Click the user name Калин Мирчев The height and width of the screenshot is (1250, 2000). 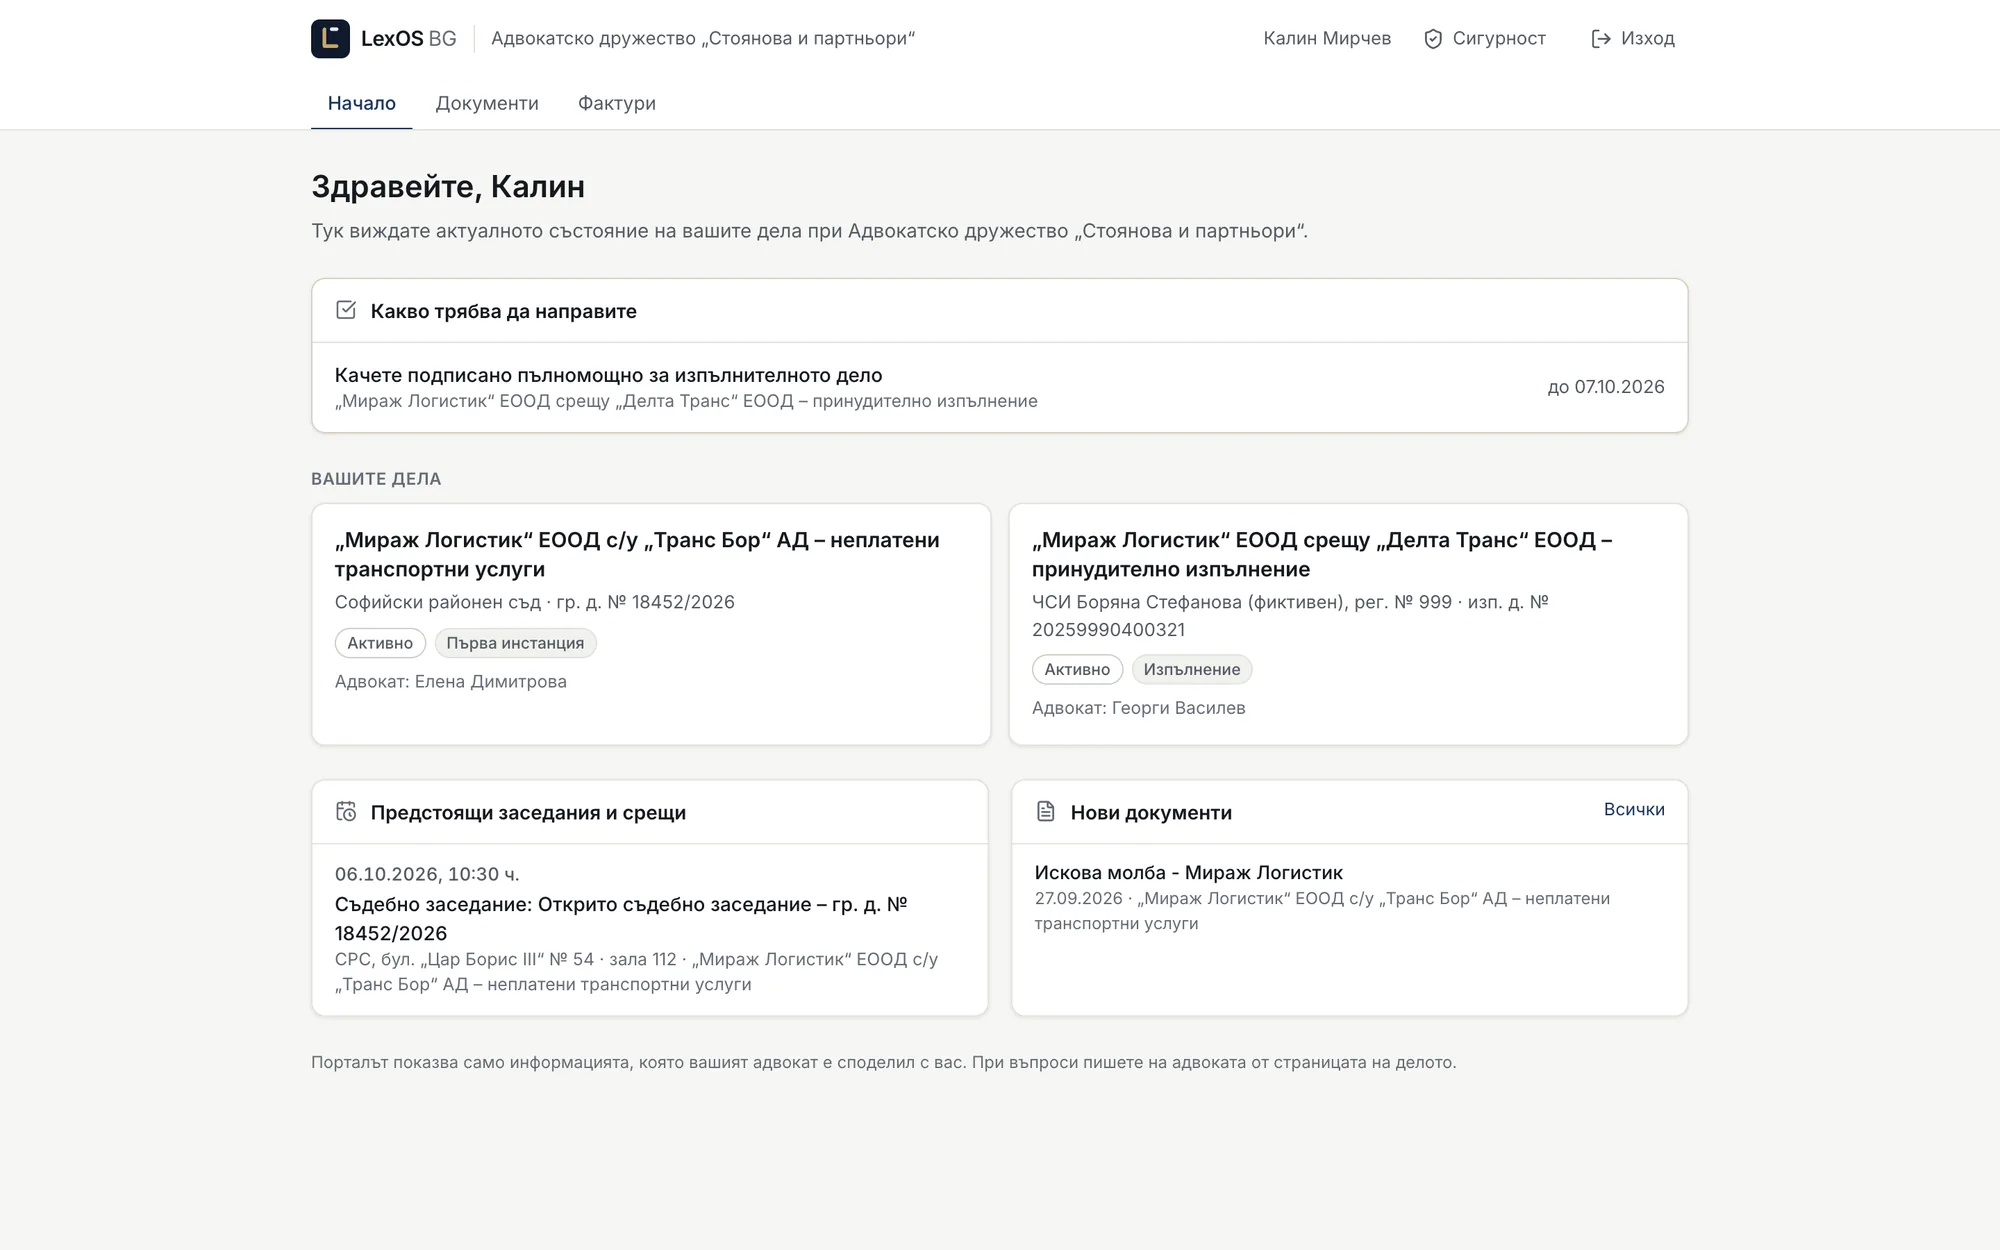coord(1327,39)
